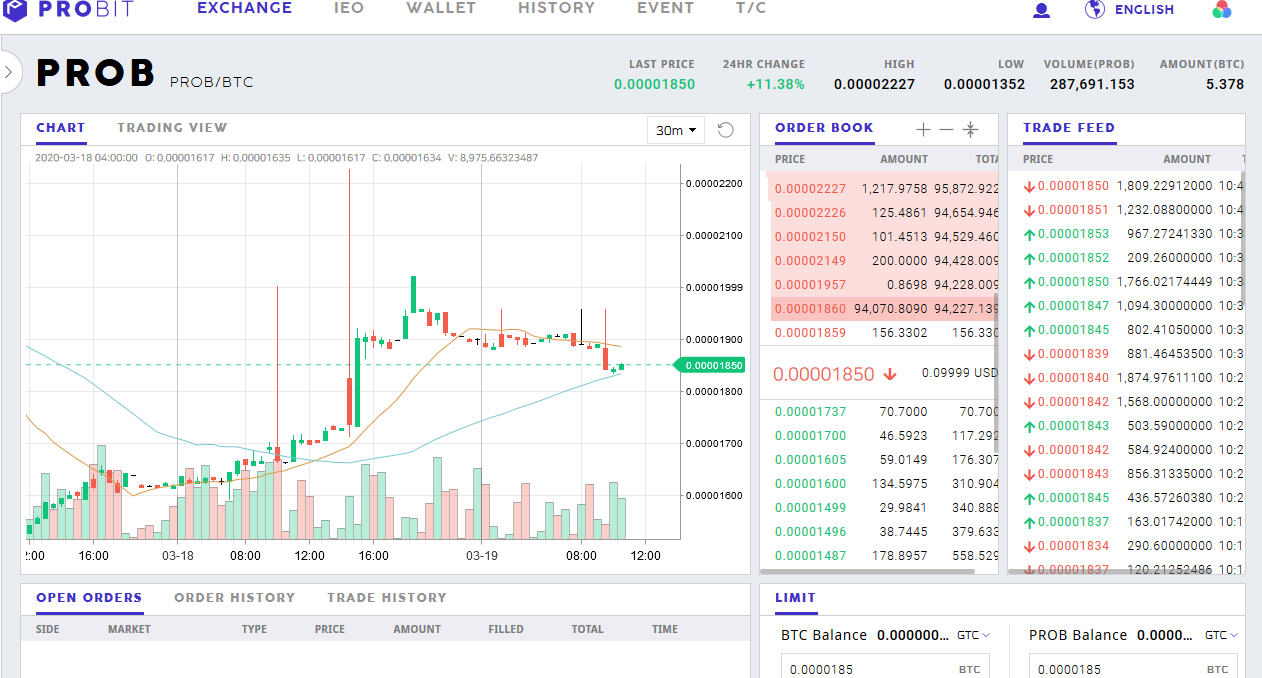Navigate to WALLET
This screenshot has width=1262, height=678.
[x=441, y=8]
